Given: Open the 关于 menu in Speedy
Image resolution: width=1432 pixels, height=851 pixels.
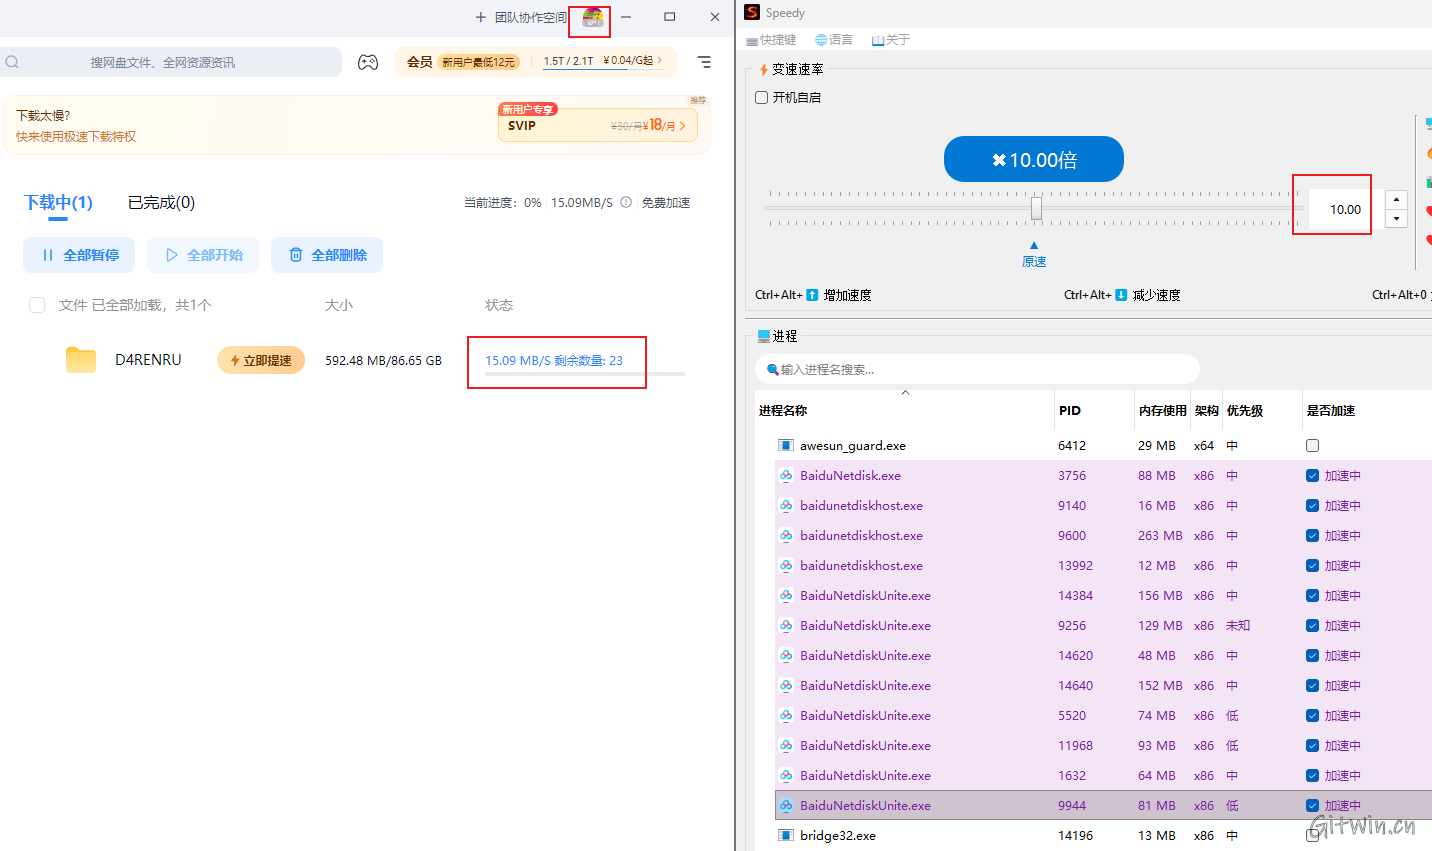Looking at the screenshot, I should [x=891, y=40].
